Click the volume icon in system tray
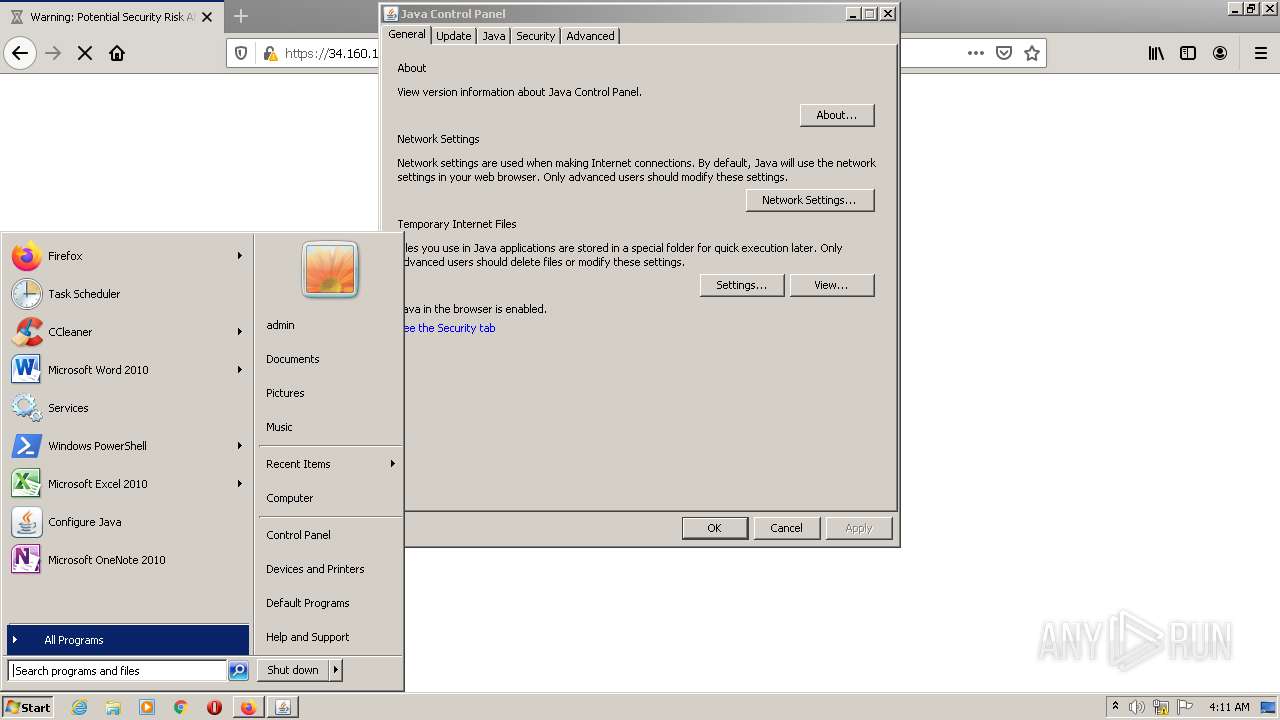The height and width of the screenshot is (720, 1280). click(x=1137, y=707)
